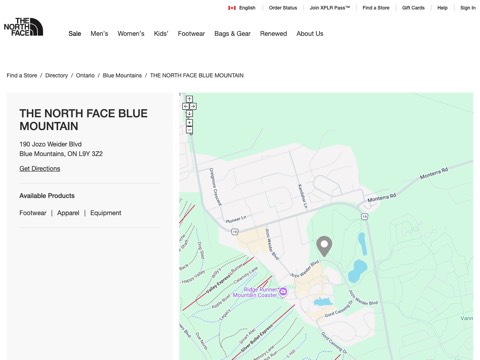
Task: Click Join XPLR Pass link
Action: [x=330, y=8]
